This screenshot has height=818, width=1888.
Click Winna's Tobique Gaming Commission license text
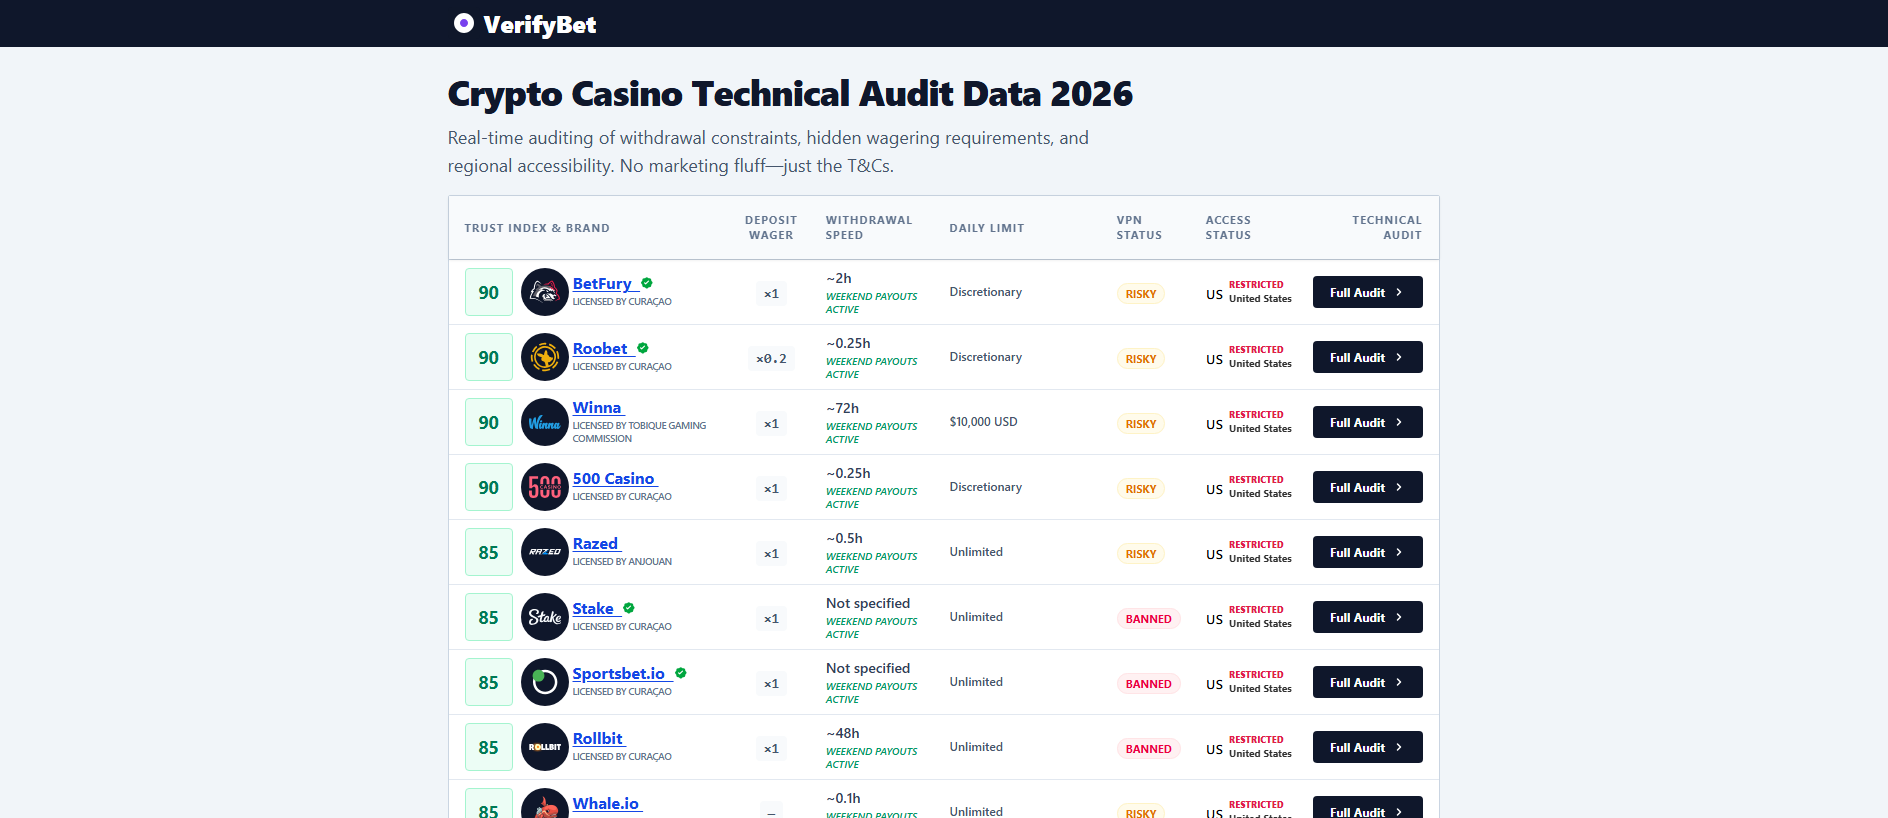(640, 432)
